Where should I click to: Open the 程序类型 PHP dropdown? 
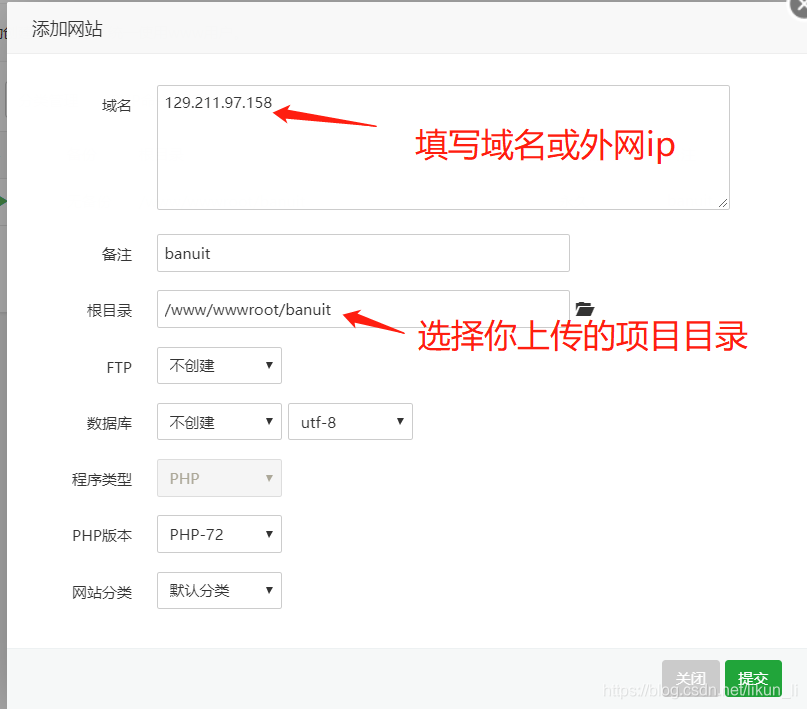click(x=219, y=478)
